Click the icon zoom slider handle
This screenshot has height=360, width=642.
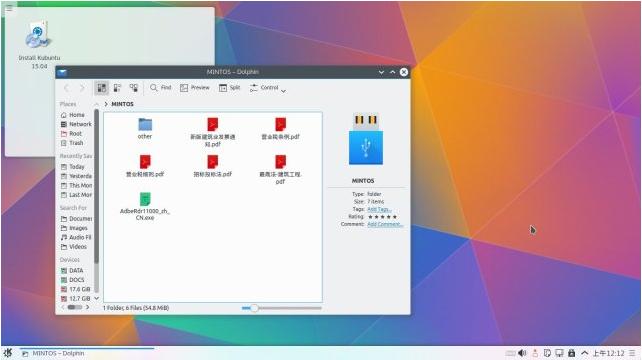254,308
